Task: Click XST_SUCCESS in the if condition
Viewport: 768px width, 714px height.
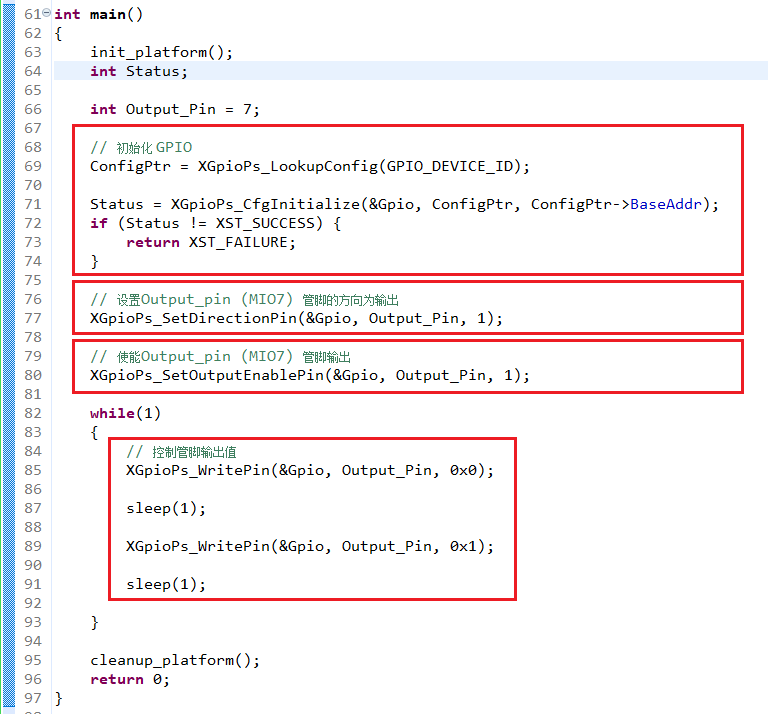Action: click(x=265, y=223)
